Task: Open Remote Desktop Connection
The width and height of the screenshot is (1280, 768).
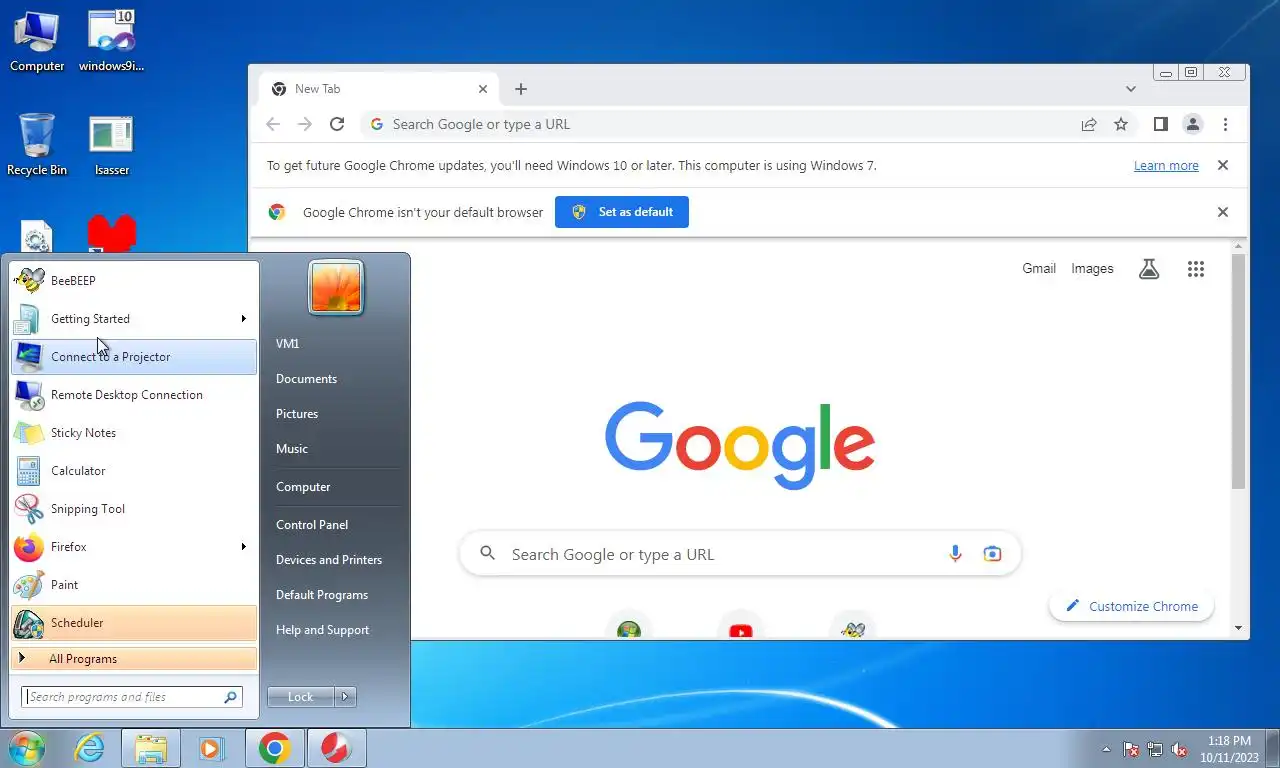Action: point(134,395)
